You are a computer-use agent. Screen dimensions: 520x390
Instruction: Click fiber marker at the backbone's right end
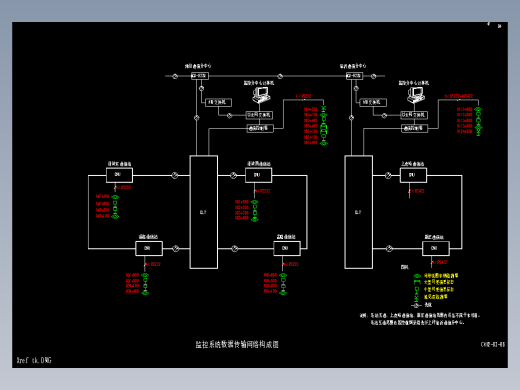coord(373,76)
